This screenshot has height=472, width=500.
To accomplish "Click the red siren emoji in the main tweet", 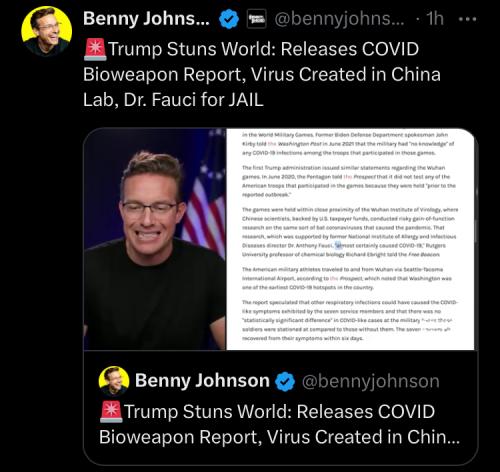I will (x=95, y=49).
